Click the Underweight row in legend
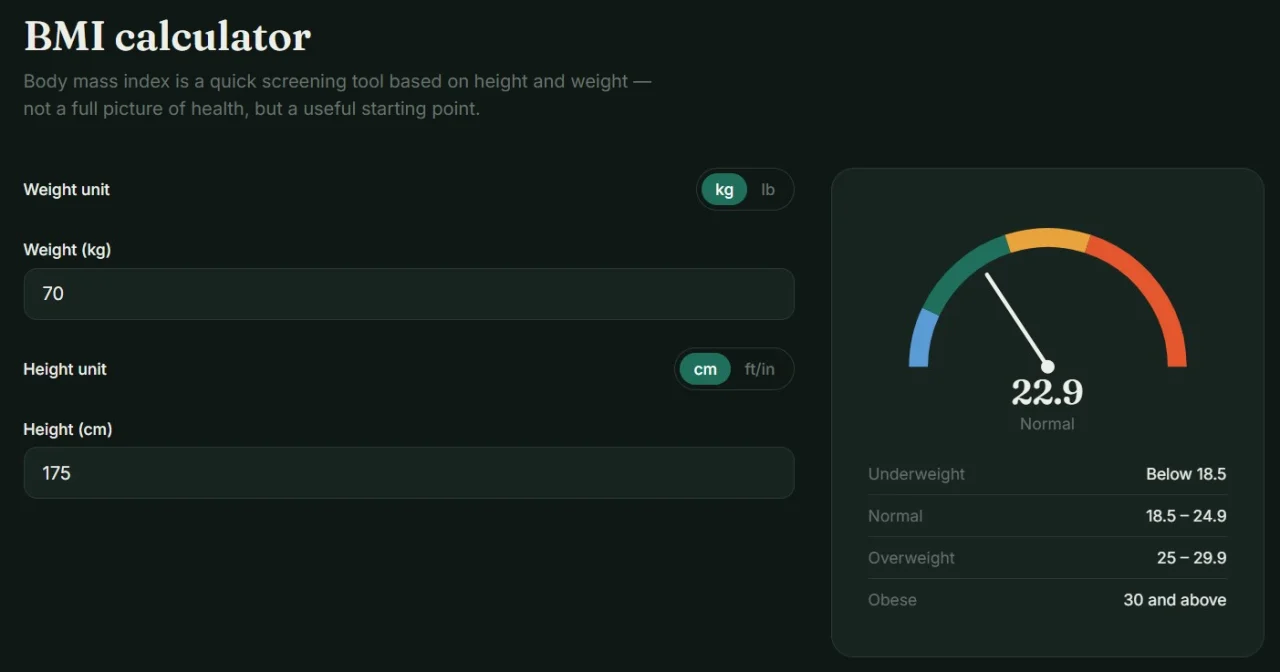 coord(1047,474)
